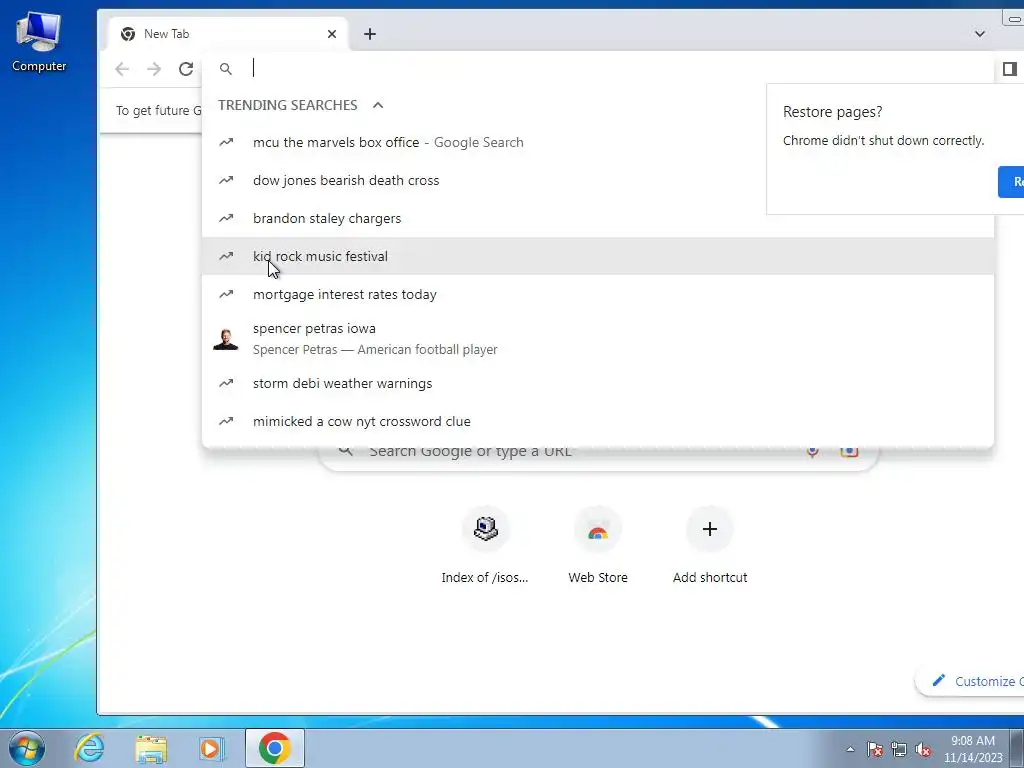Click the Add shortcut plus button
Viewport: 1024px width, 768px height.
pyautogui.click(x=710, y=529)
